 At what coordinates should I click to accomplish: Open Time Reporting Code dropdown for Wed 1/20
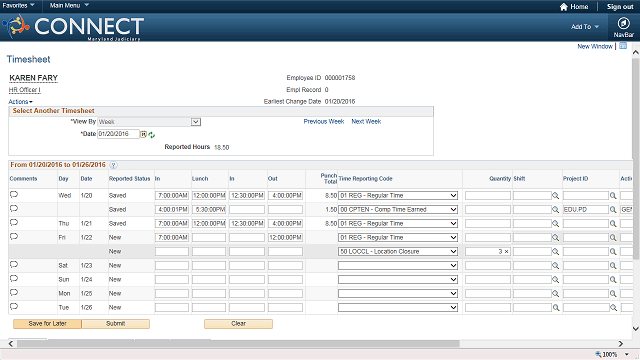tap(398, 196)
